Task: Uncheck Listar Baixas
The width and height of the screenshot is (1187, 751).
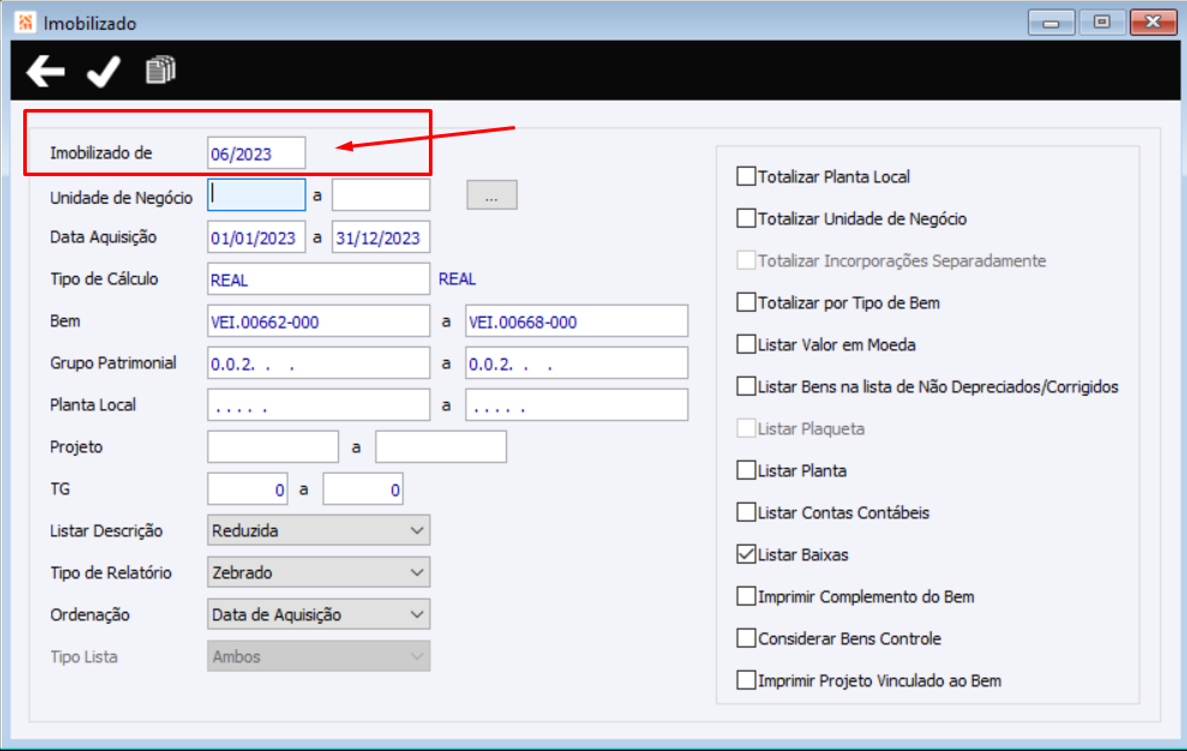Action: 746,554
